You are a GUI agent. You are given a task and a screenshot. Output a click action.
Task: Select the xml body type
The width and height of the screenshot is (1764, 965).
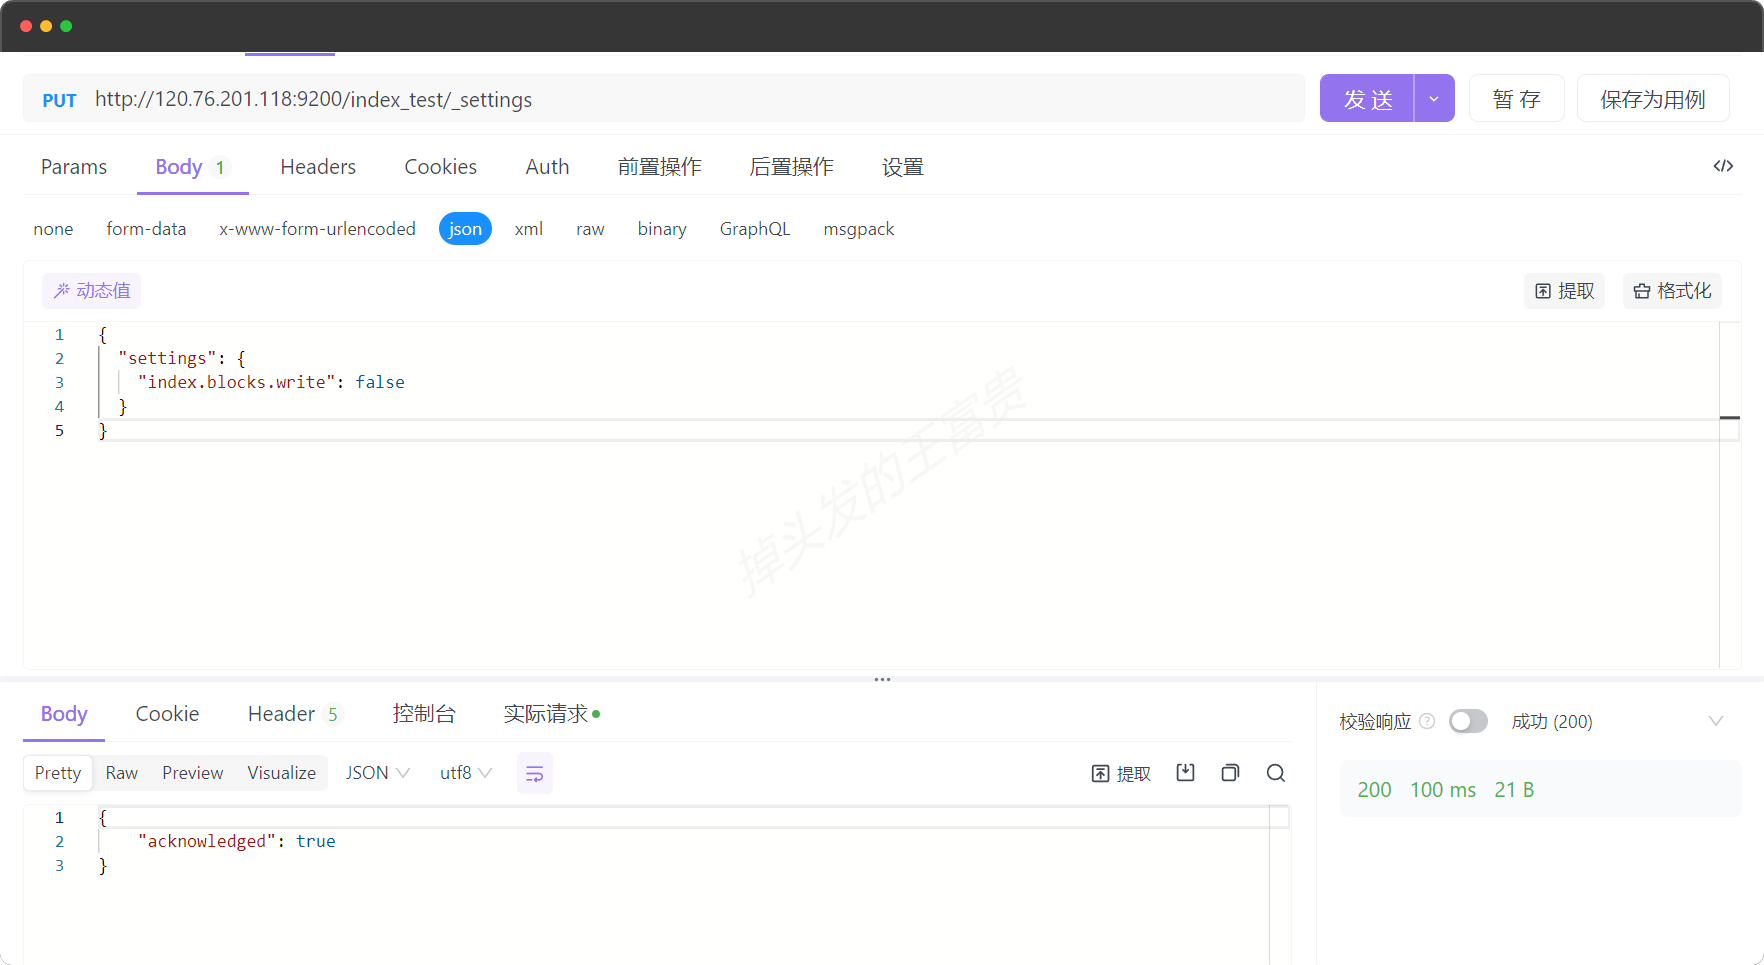(x=528, y=229)
